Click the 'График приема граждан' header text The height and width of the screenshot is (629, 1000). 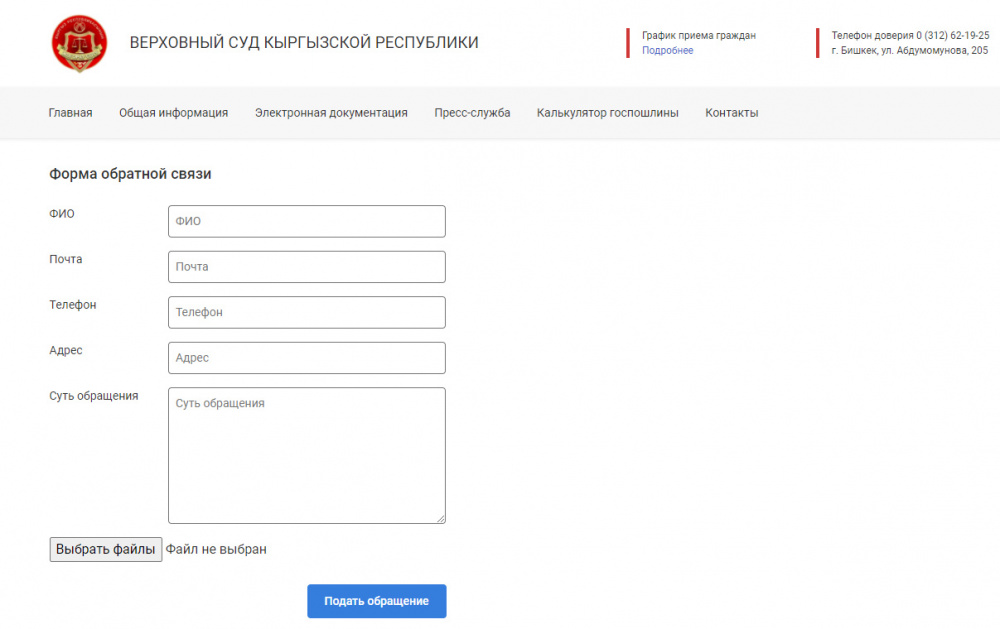pos(698,35)
